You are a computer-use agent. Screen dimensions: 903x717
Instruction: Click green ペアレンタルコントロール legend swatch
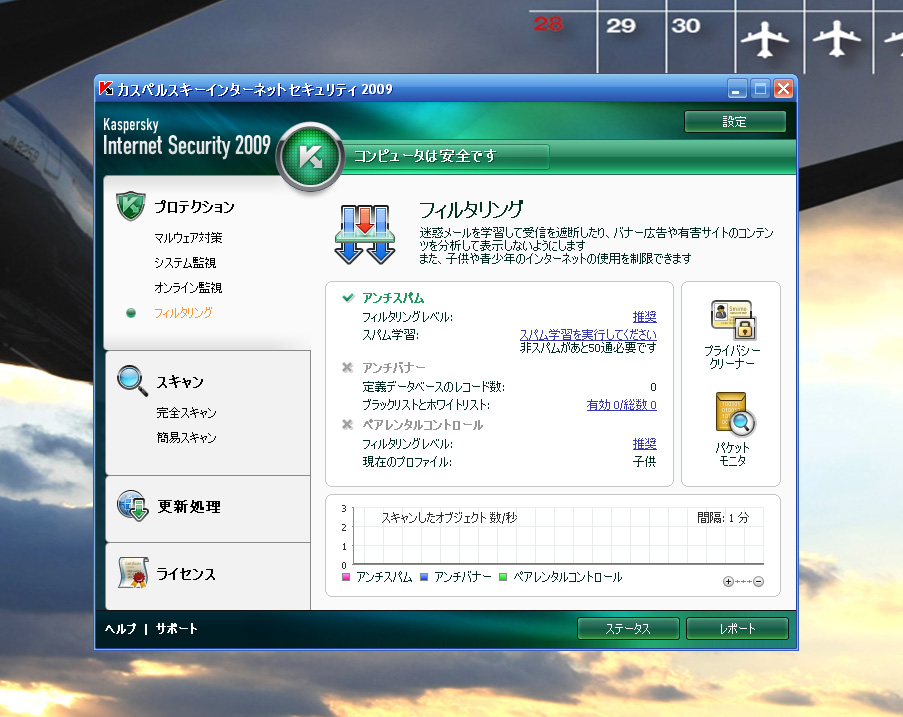click(503, 576)
